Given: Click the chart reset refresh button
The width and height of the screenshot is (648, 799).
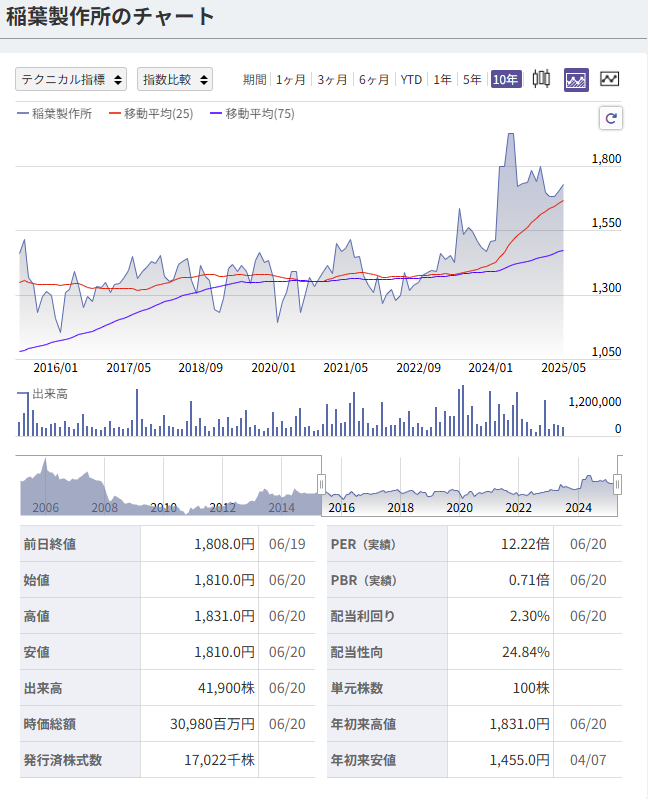Looking at the screenshot, I should [611, 118].
